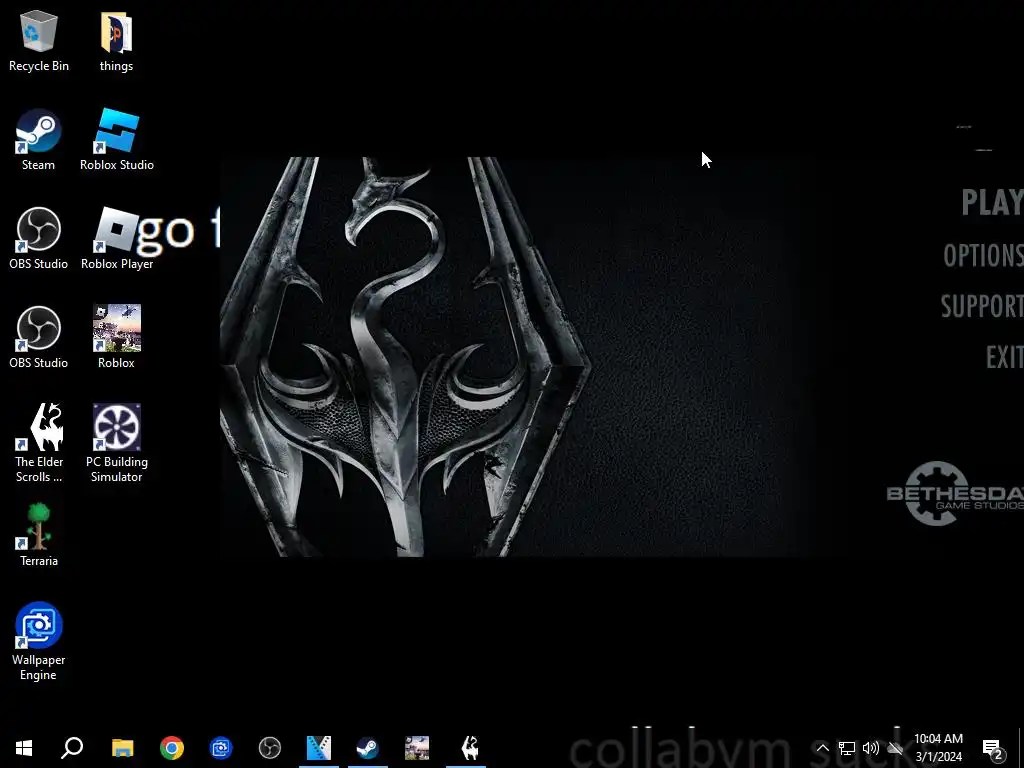
Task: Open File Explorer from the taskbar
Action: point(122,748)
